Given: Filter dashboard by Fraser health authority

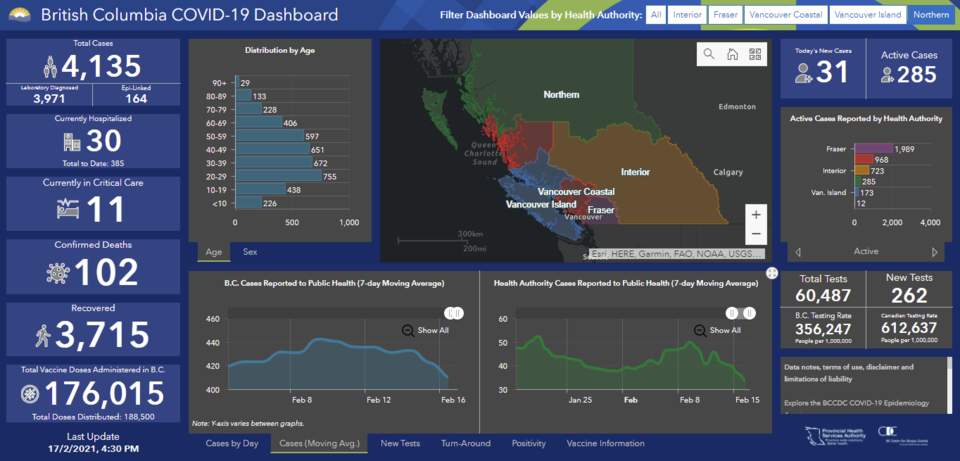Looking at the screenshot, I should 725,15.
